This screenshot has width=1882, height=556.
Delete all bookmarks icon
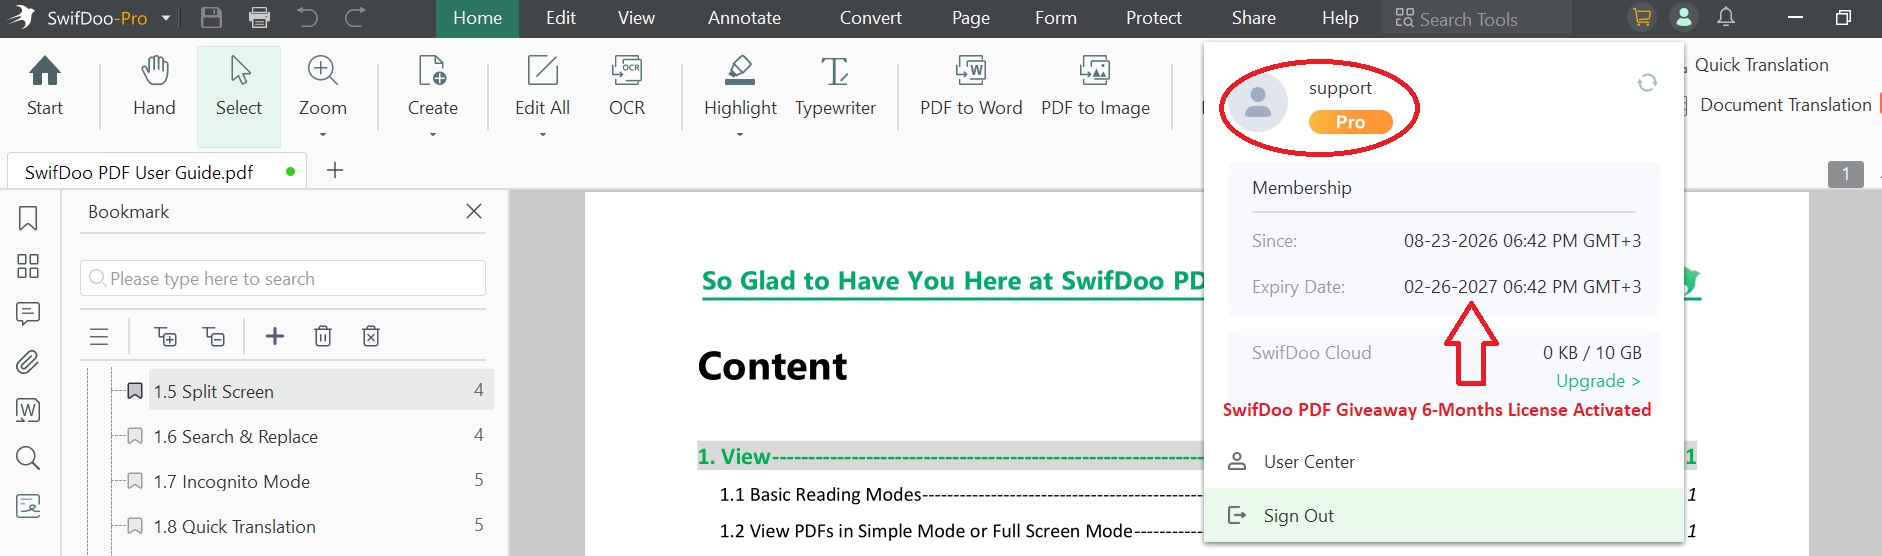[371, 336]
